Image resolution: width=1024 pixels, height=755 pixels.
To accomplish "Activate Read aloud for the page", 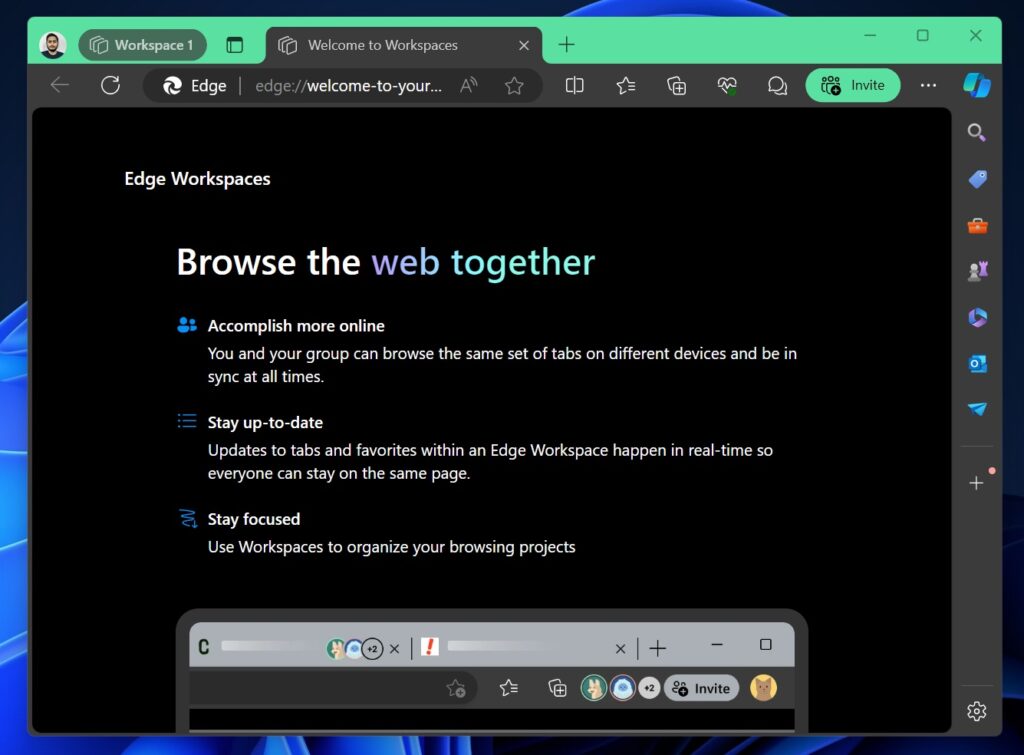I will pos(467,85).
